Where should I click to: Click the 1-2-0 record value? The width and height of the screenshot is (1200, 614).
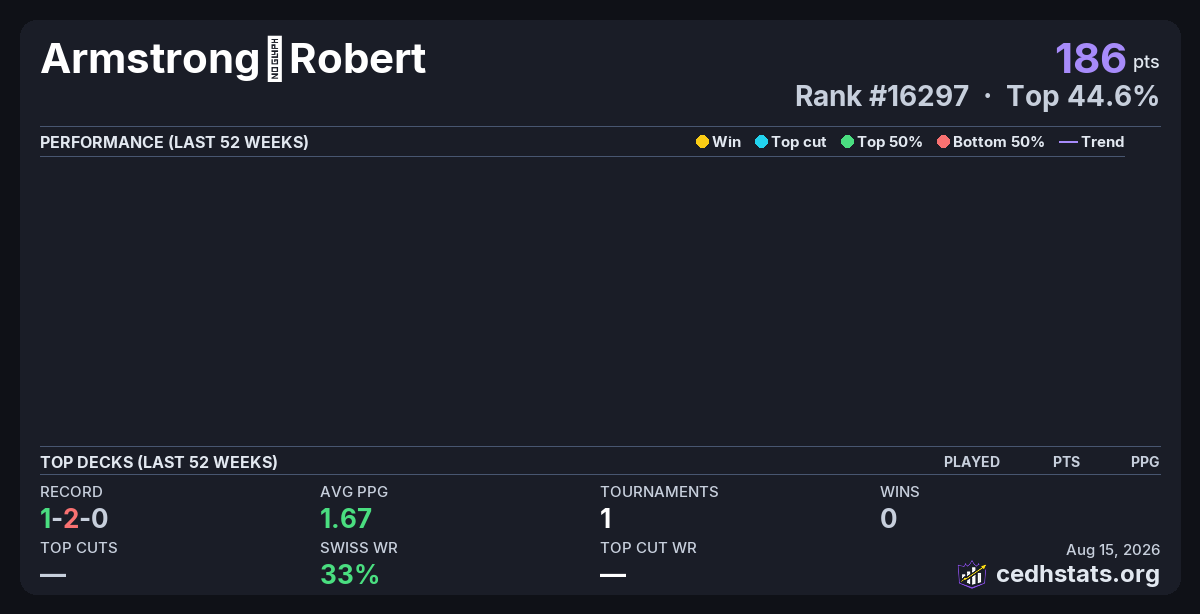tap(74, 518)
